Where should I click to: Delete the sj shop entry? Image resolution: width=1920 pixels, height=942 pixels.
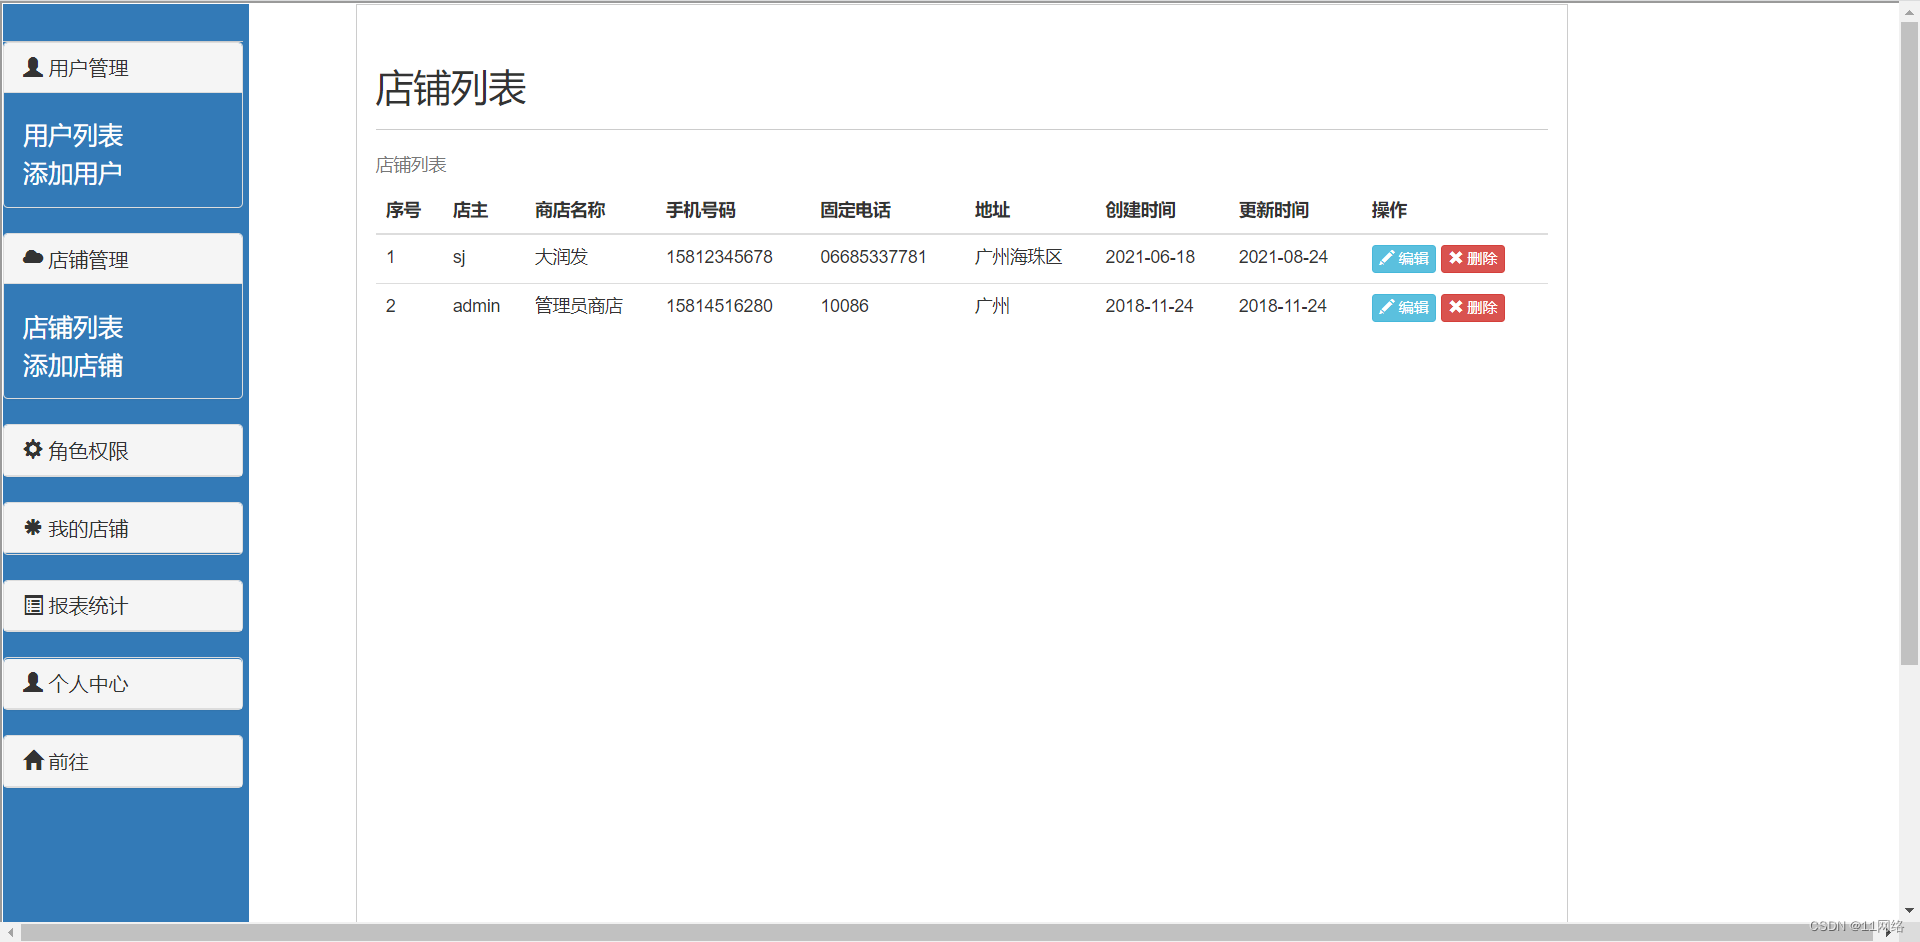pos(1472,259)
